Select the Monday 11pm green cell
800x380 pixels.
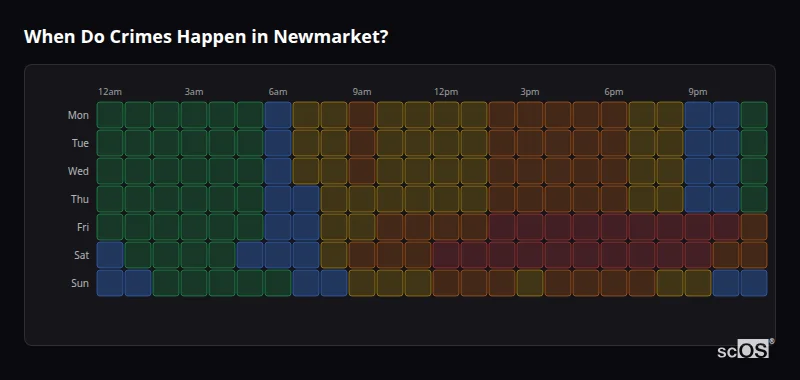pyautogui.click(x=754, y=115)
